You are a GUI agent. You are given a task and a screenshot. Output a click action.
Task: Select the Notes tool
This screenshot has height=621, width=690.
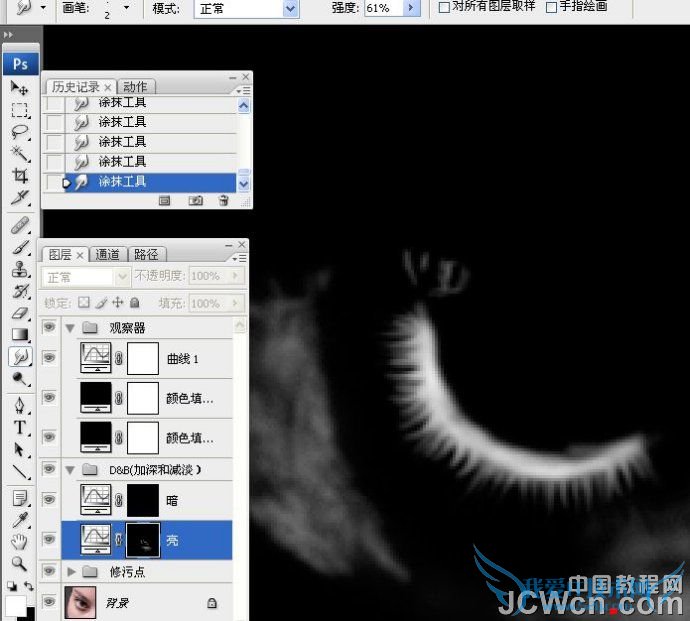point(19,499)
